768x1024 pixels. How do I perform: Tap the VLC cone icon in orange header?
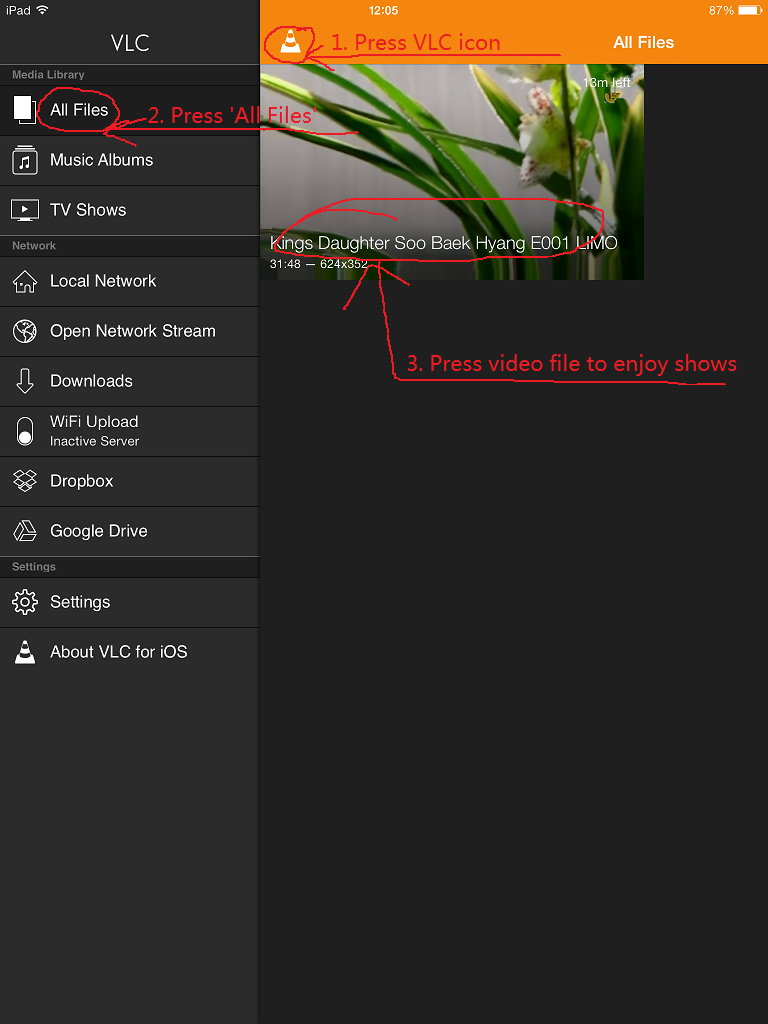tap(289, 42)
